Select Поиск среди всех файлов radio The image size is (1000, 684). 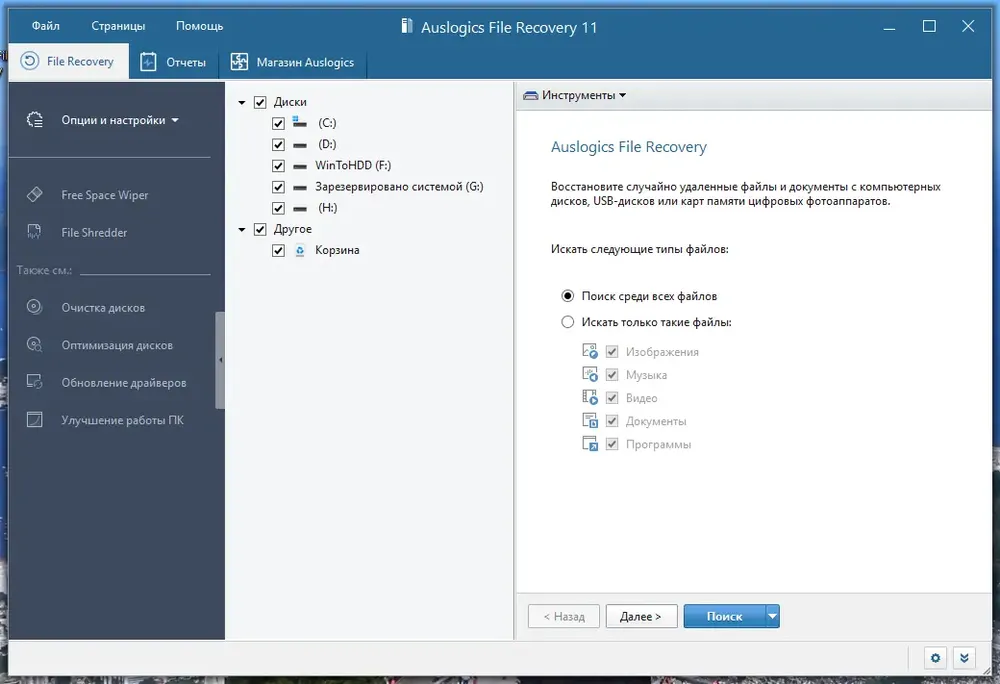[x=567, y=296]
